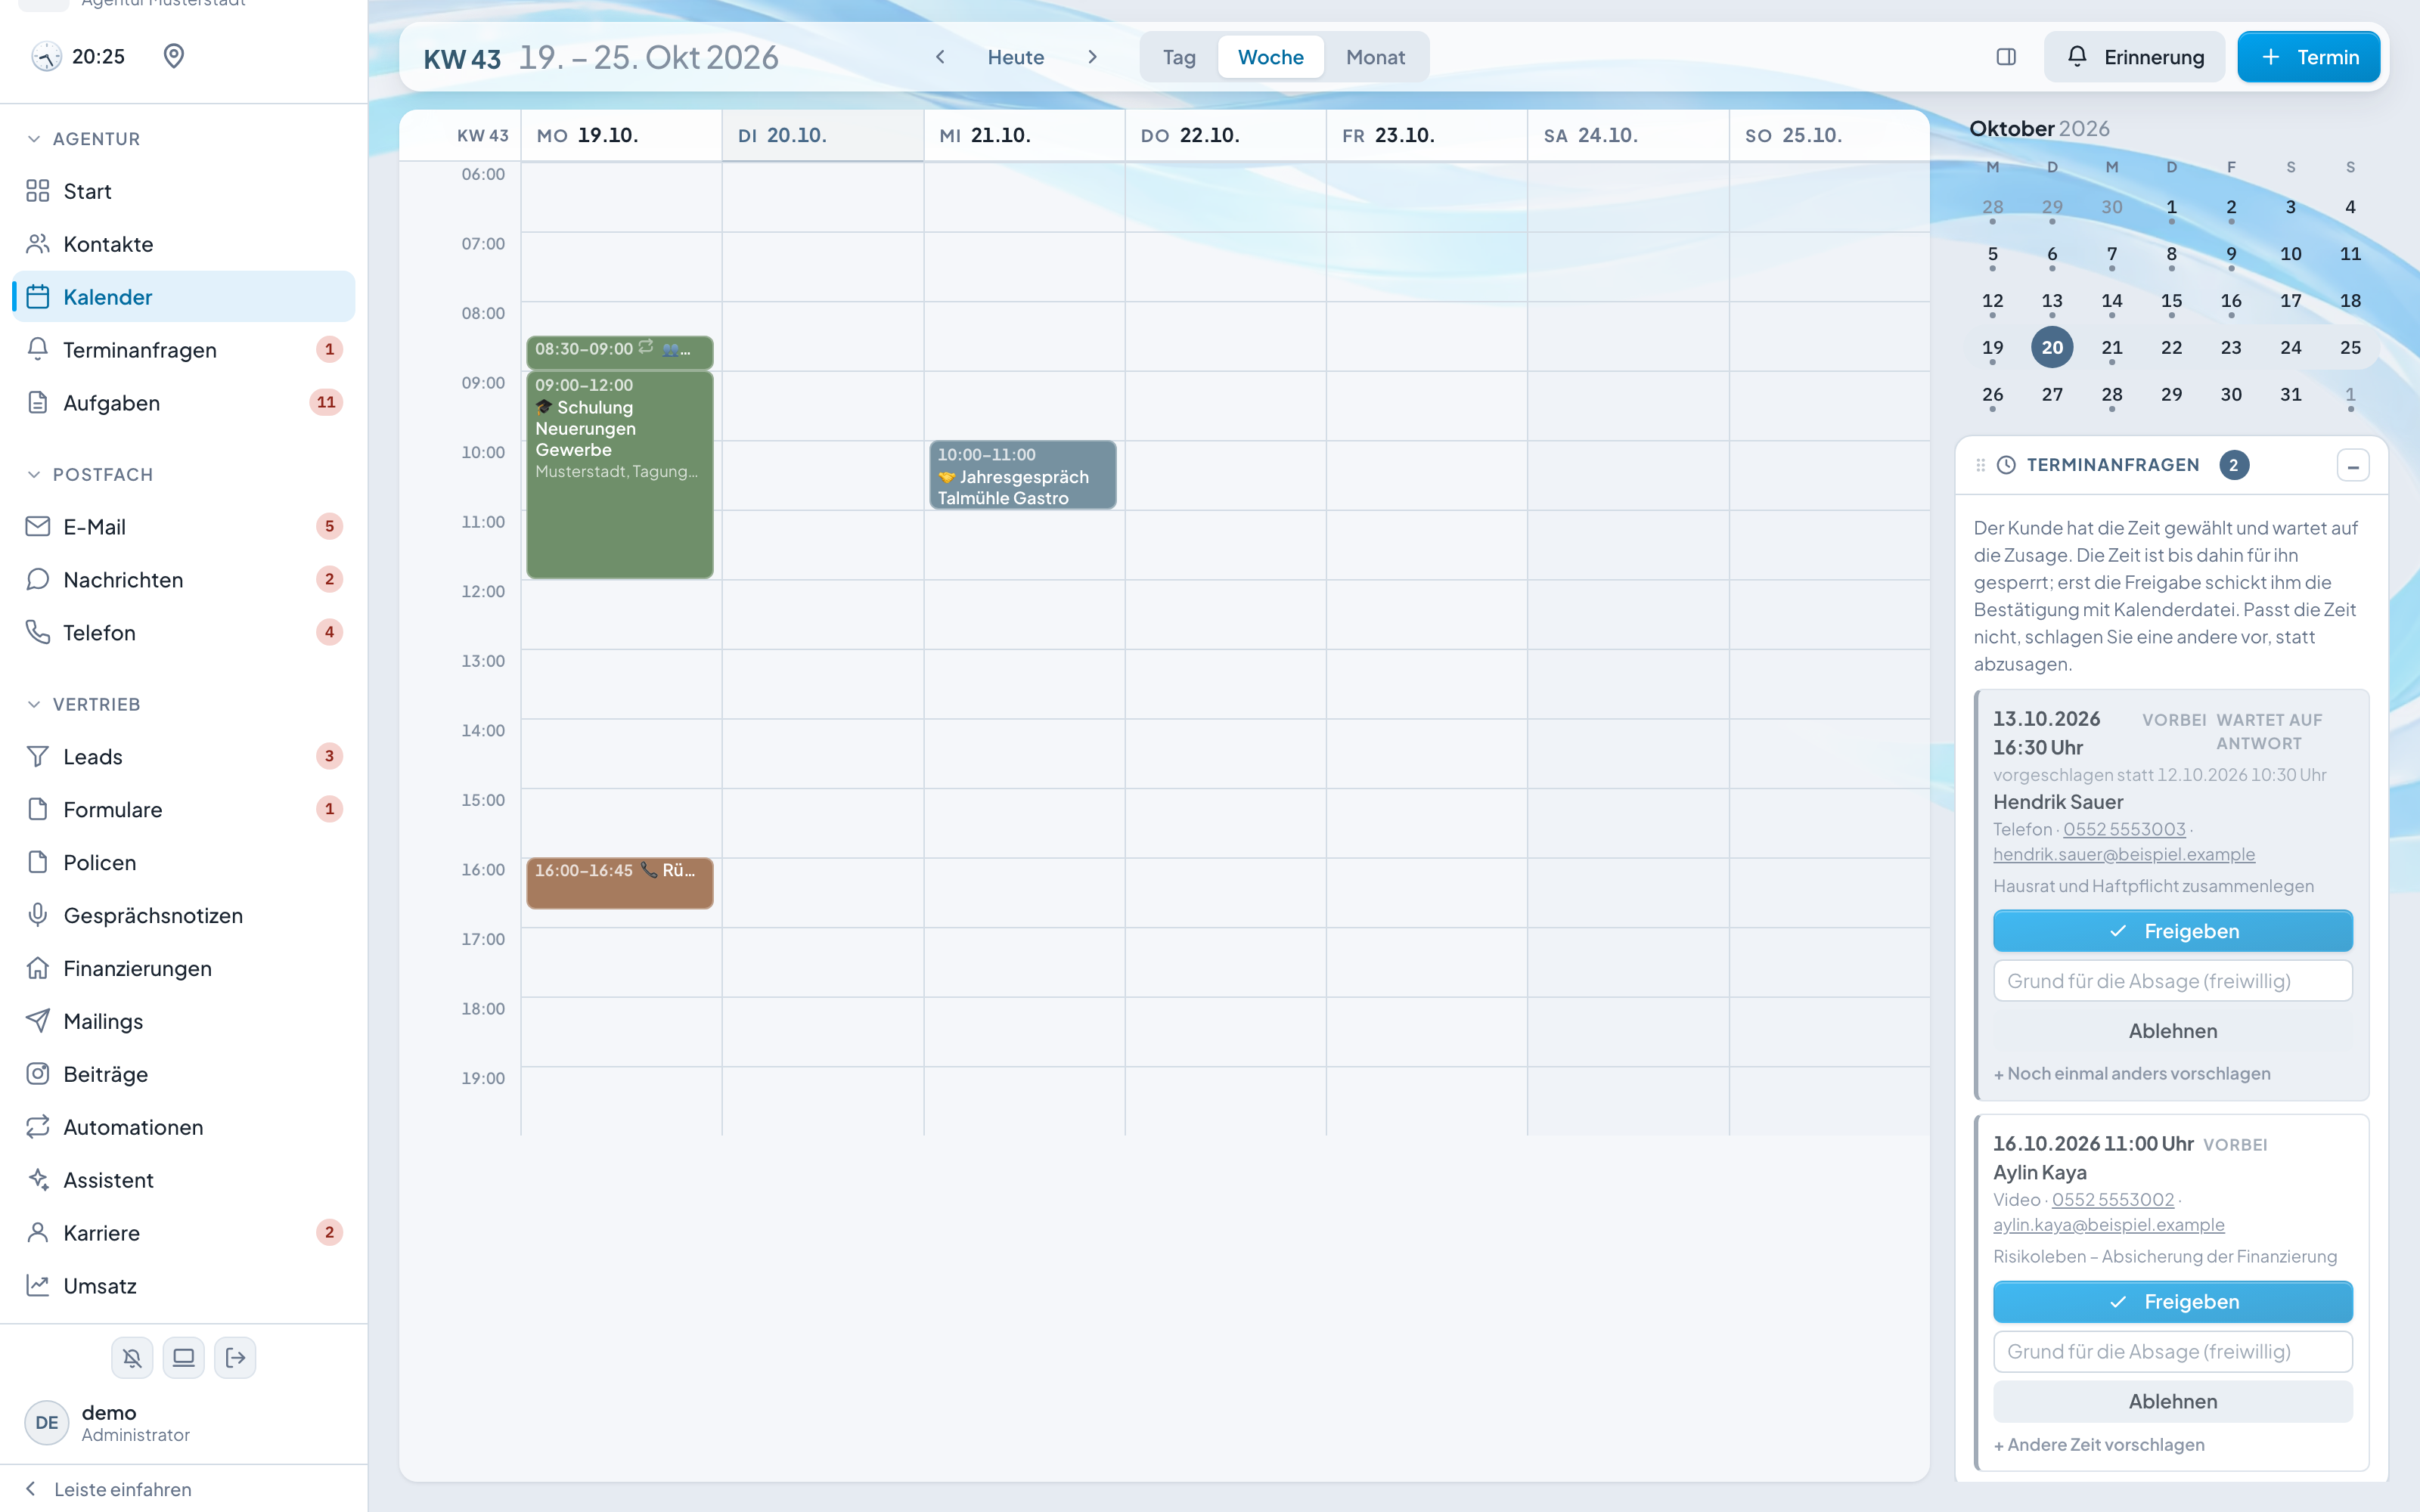2420x1512 pixels.
Task: Open Finanzierungen in the sidebar
Action: click(184, 968)
